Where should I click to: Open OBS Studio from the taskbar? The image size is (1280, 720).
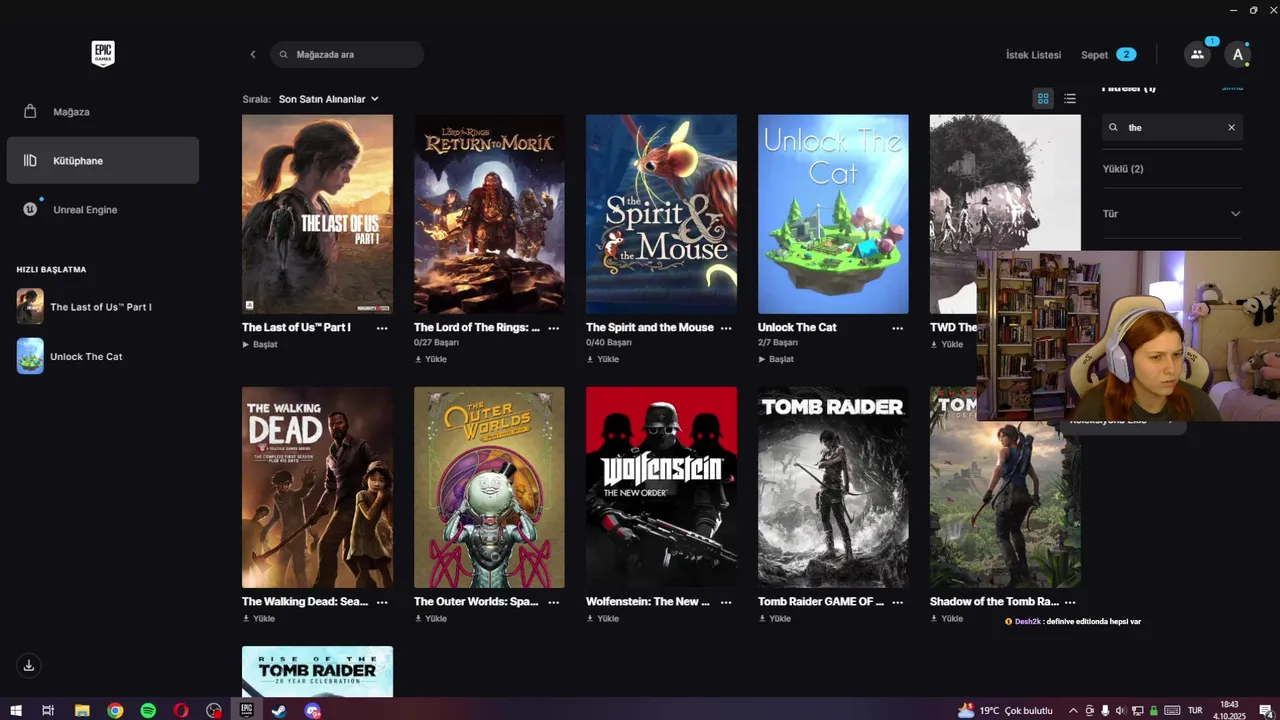point(214,710)
